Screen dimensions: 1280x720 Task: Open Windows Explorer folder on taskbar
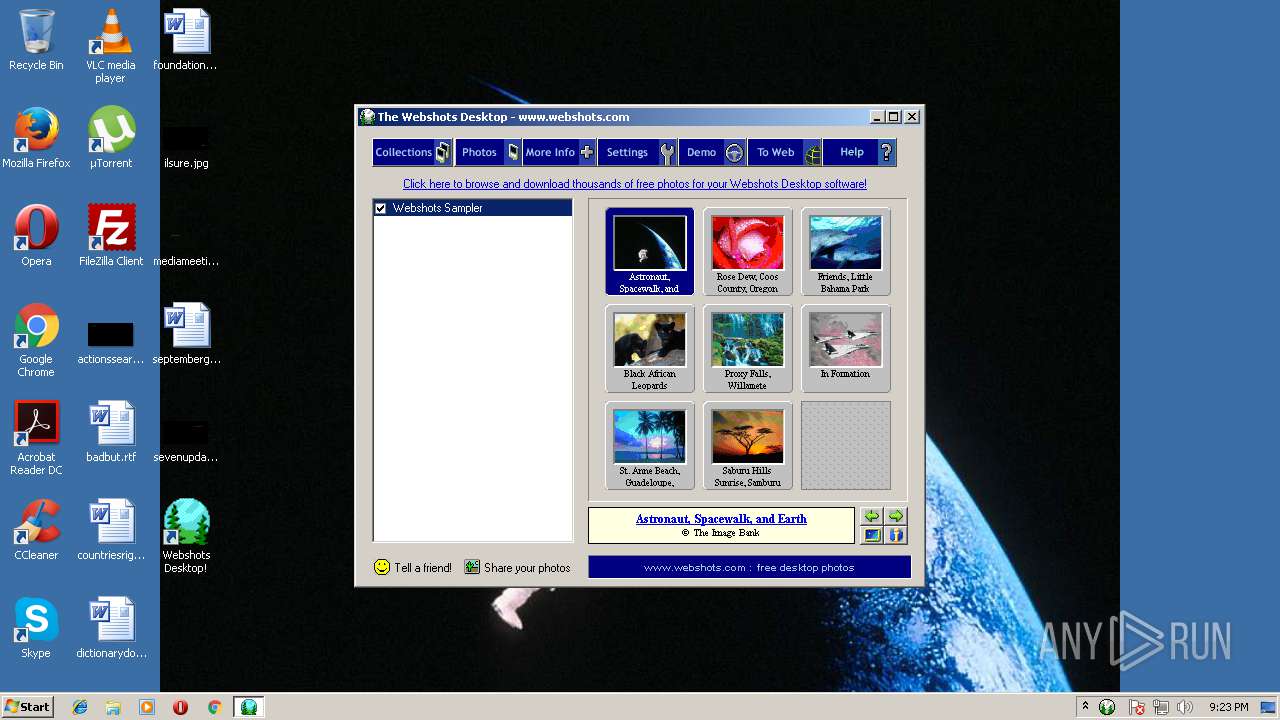pyautogui.click(x=113, y=707)
